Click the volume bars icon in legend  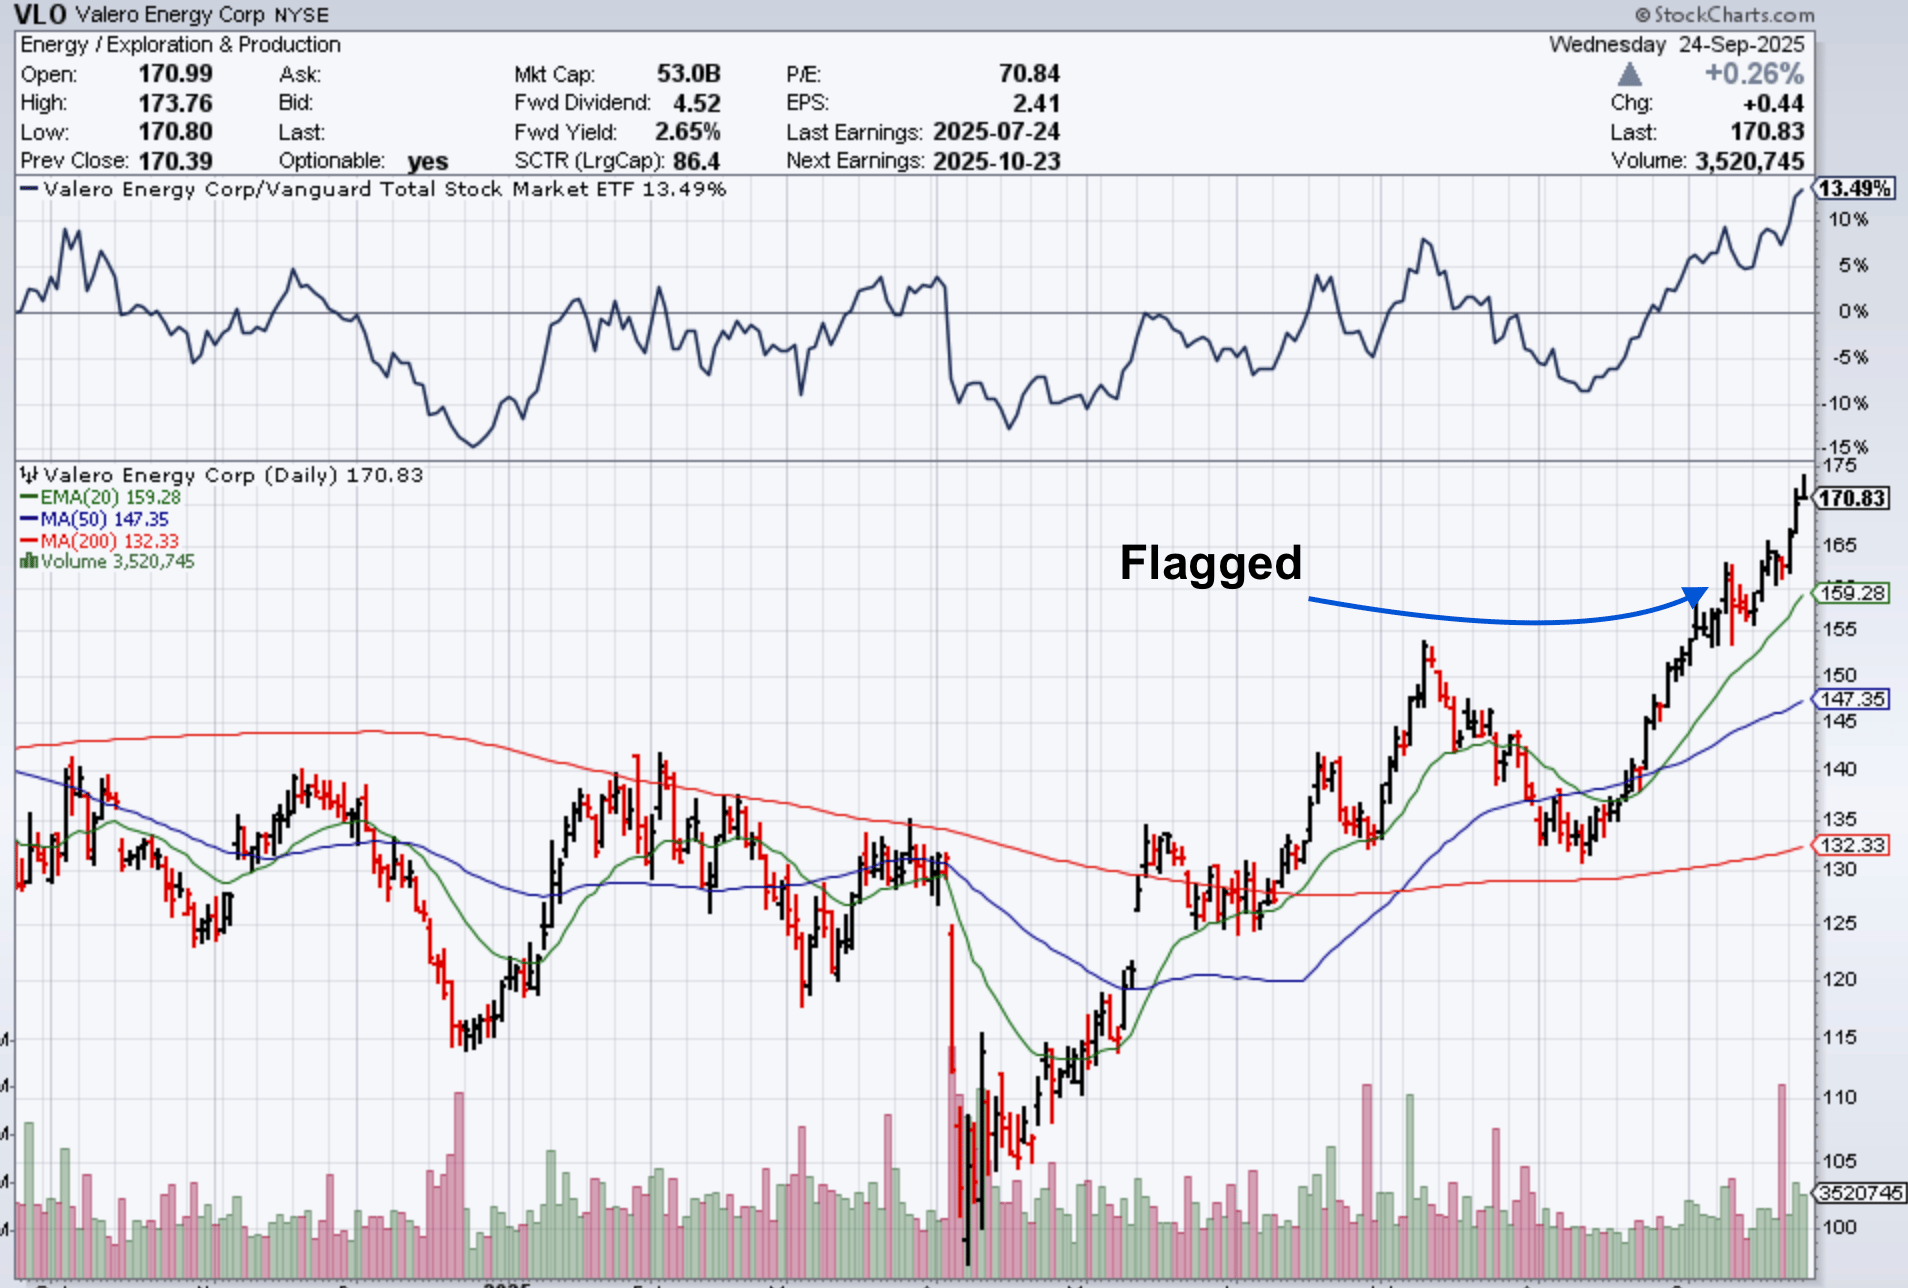(x=29, y=562)
